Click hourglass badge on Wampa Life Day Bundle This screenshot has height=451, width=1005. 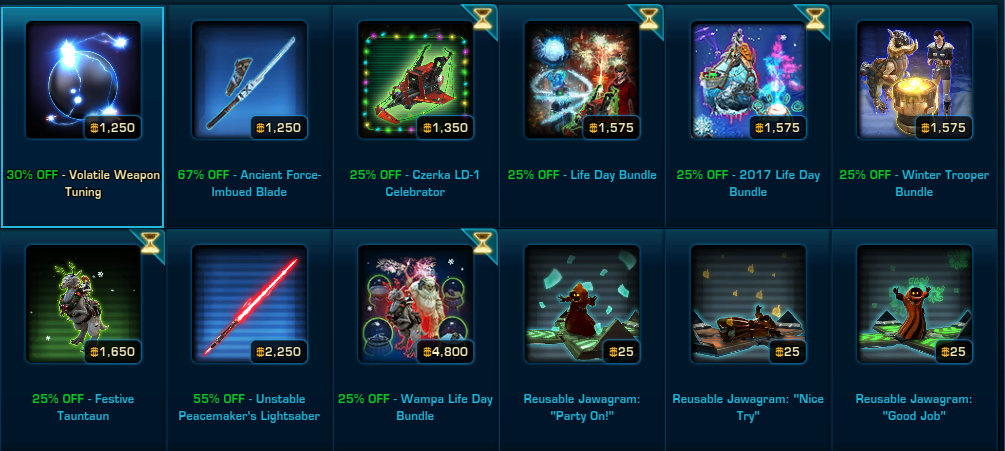point(483,243)
